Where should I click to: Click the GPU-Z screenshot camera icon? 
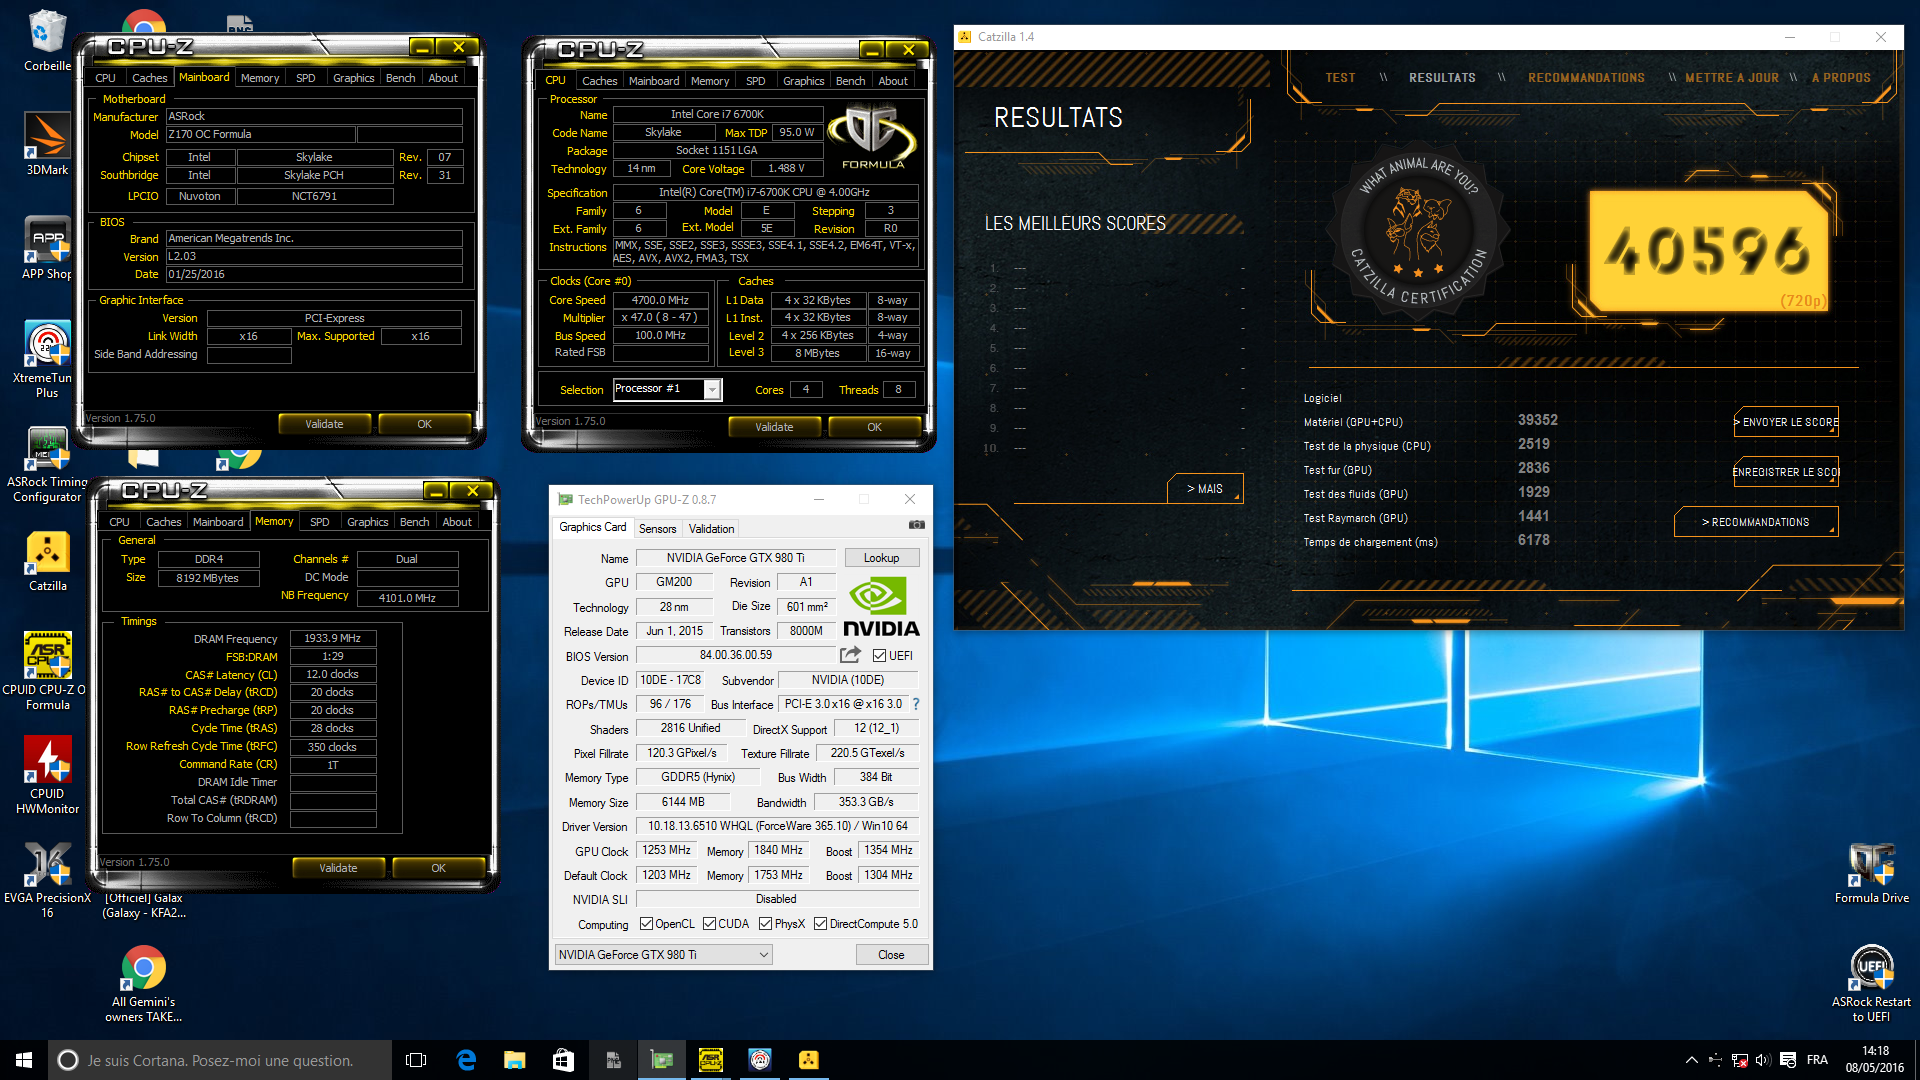tap(916, 525)
